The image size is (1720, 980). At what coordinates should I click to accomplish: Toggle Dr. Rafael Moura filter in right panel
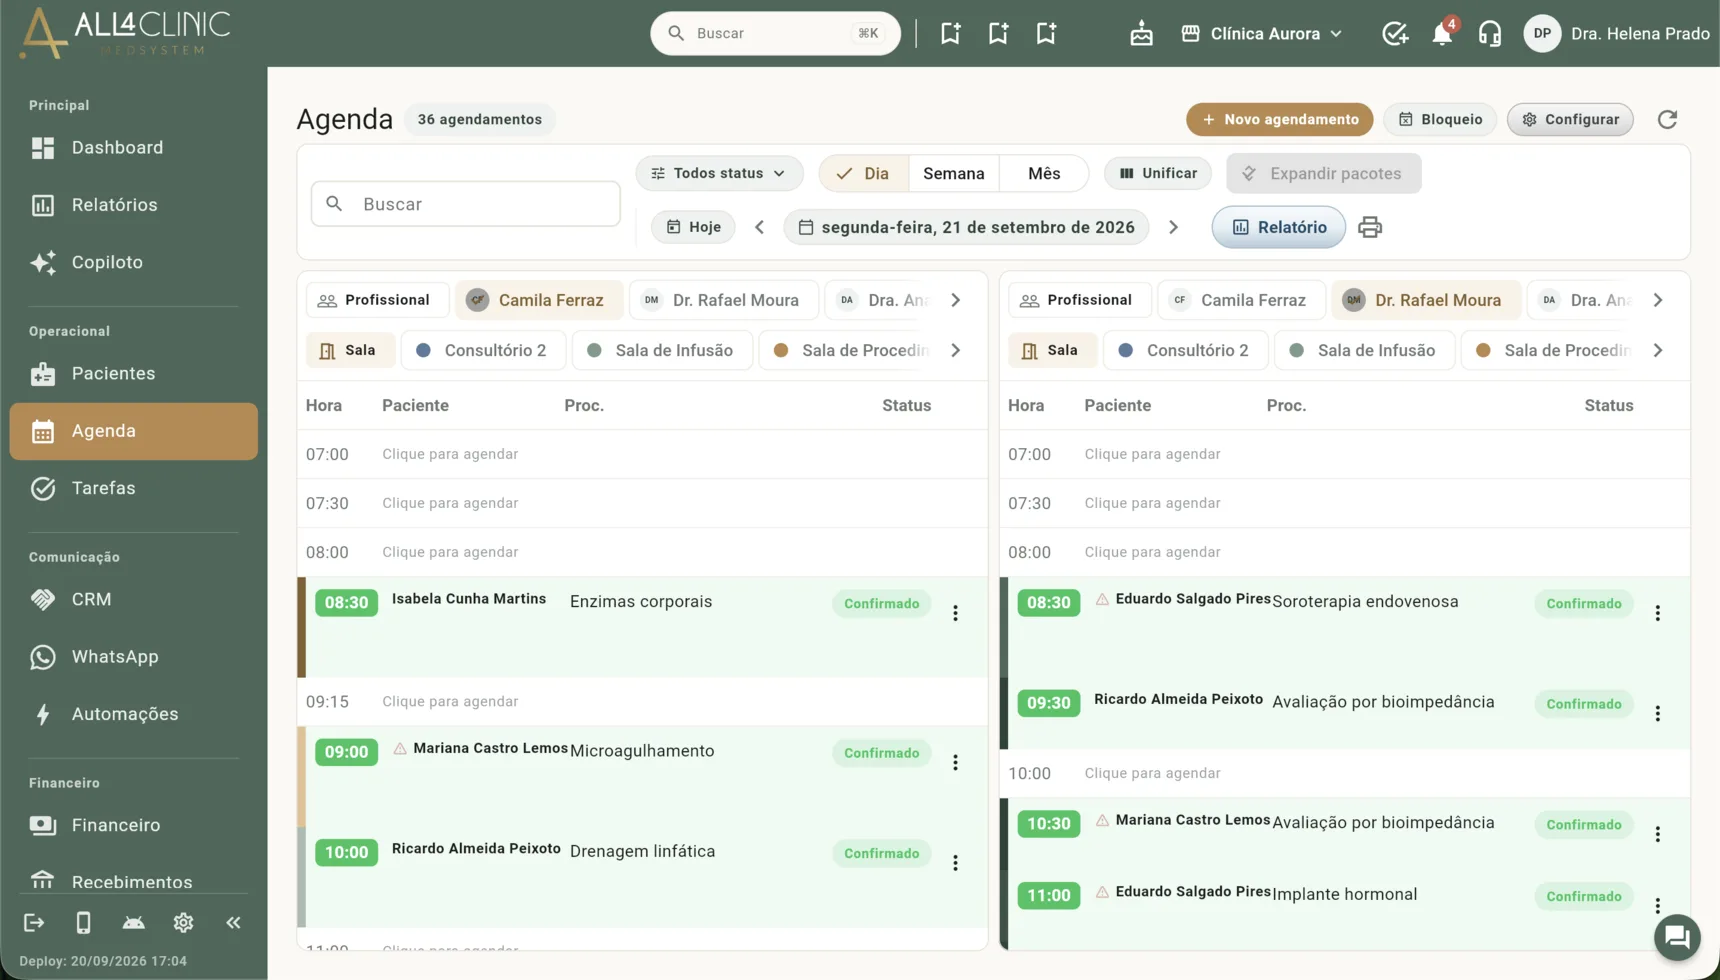pyautogui.click(x=1425, y=300)
